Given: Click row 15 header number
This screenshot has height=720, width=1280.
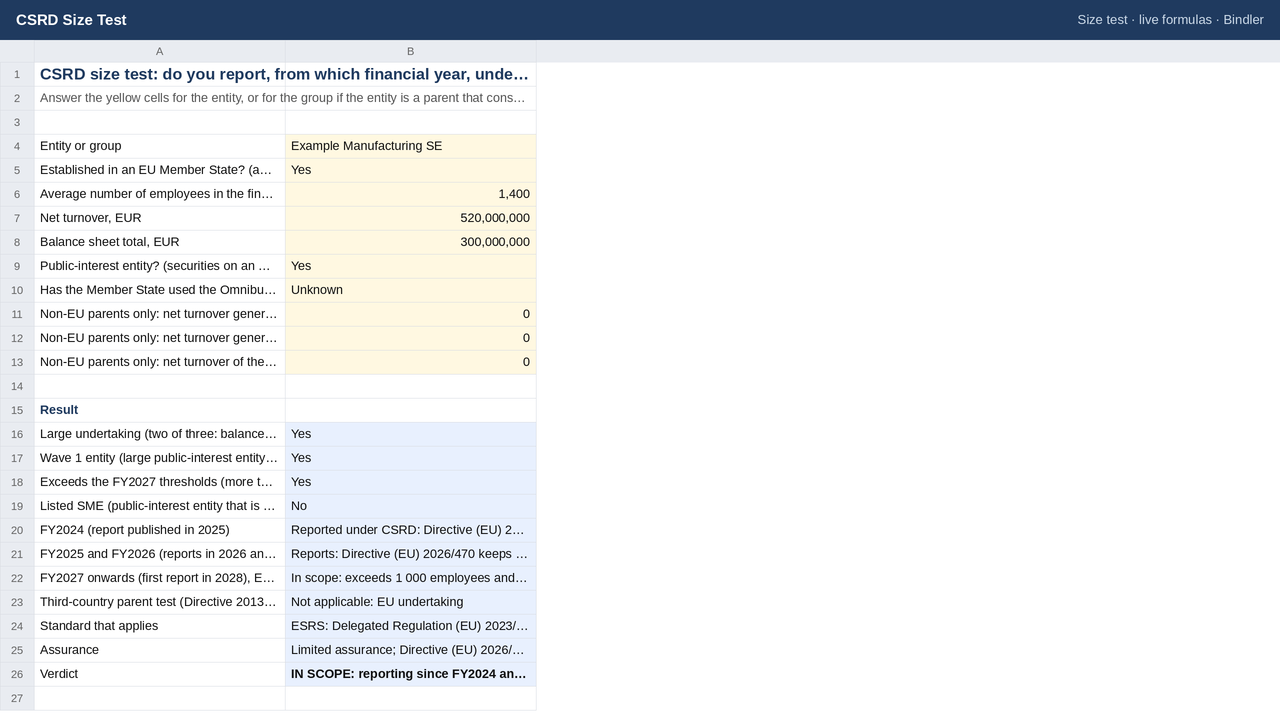Looking at the screenshot, I should (x=17, y=410).
